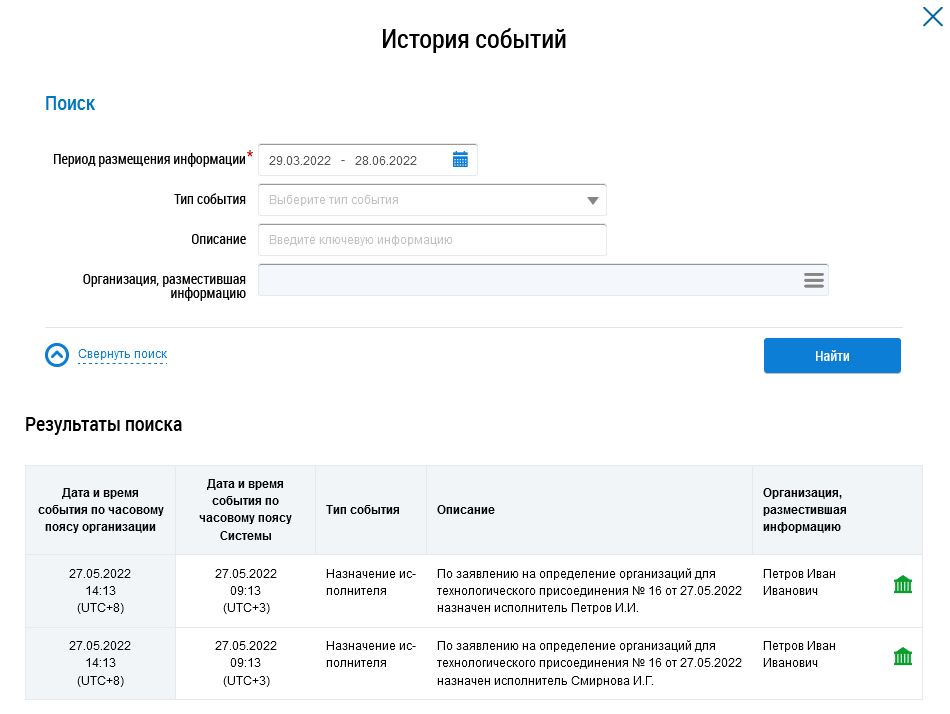Click the Описание keyword input field
The width and height of the screenshot is (950, 714).
[432, 240]
